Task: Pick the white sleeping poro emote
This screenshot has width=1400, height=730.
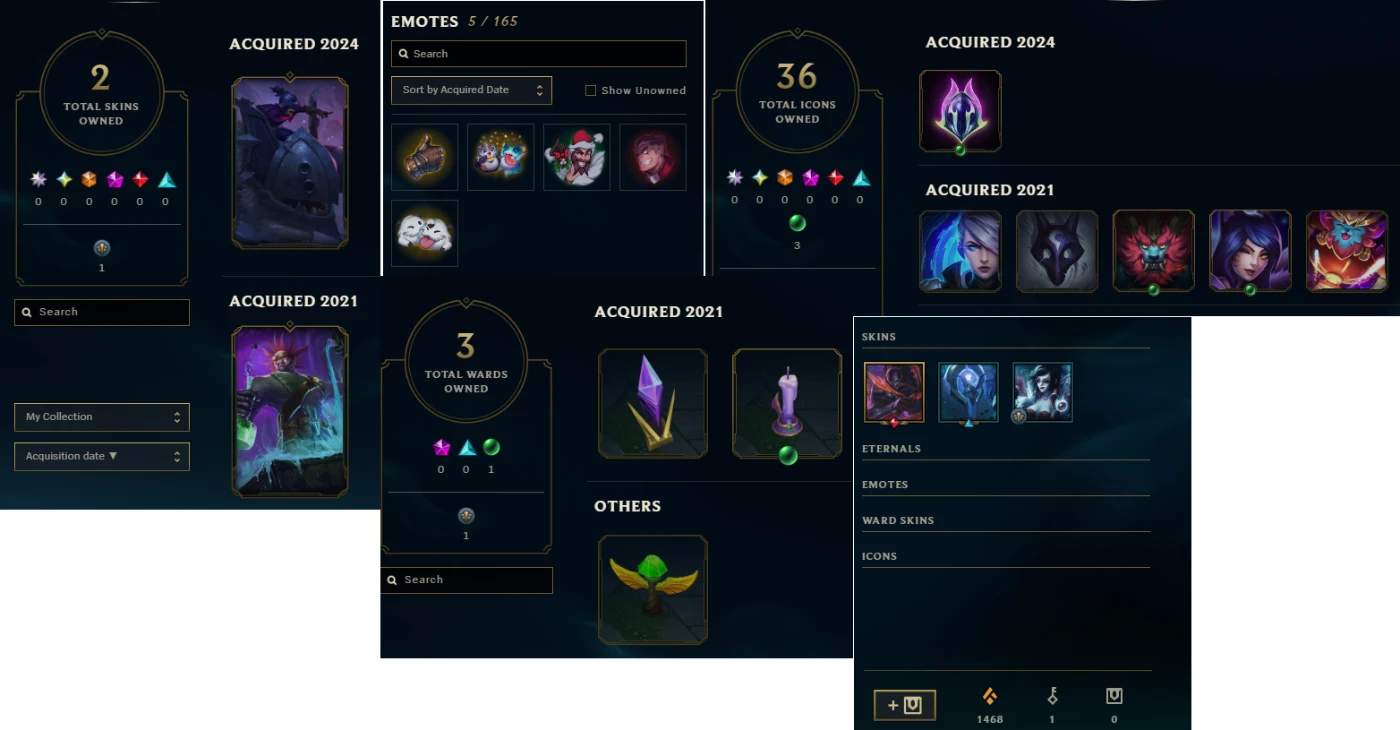Action: click(x=424, y=233)
